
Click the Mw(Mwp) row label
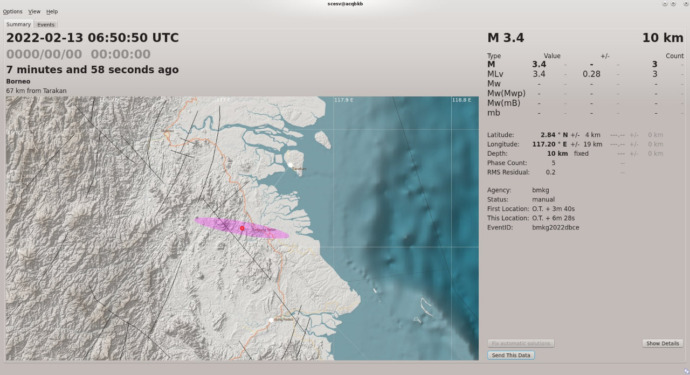pyautogui.click(x=506, y=93)
